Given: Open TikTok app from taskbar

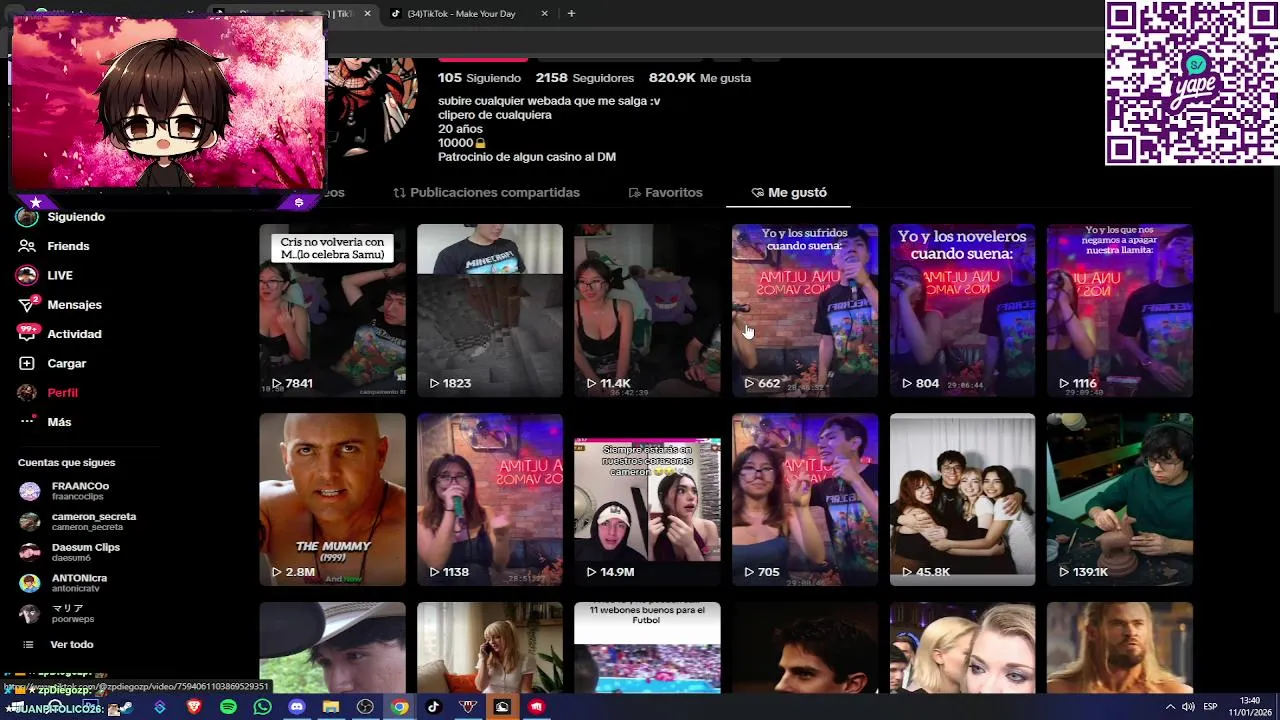Looking at the screenshot, I should (433, 707).
